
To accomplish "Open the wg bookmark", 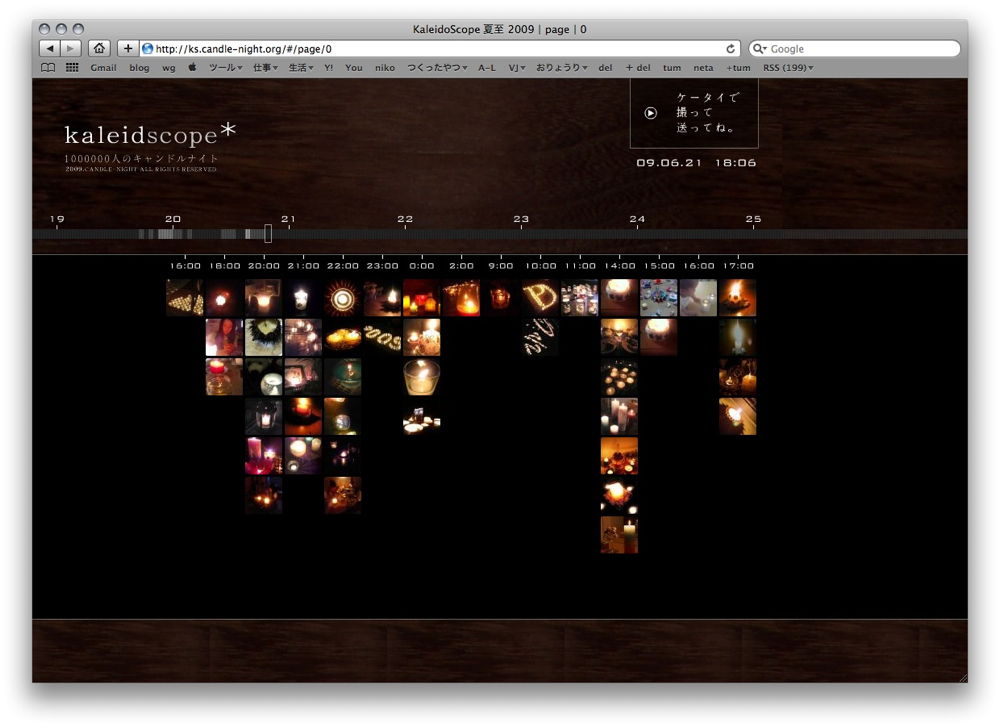I will click(168, 68).
